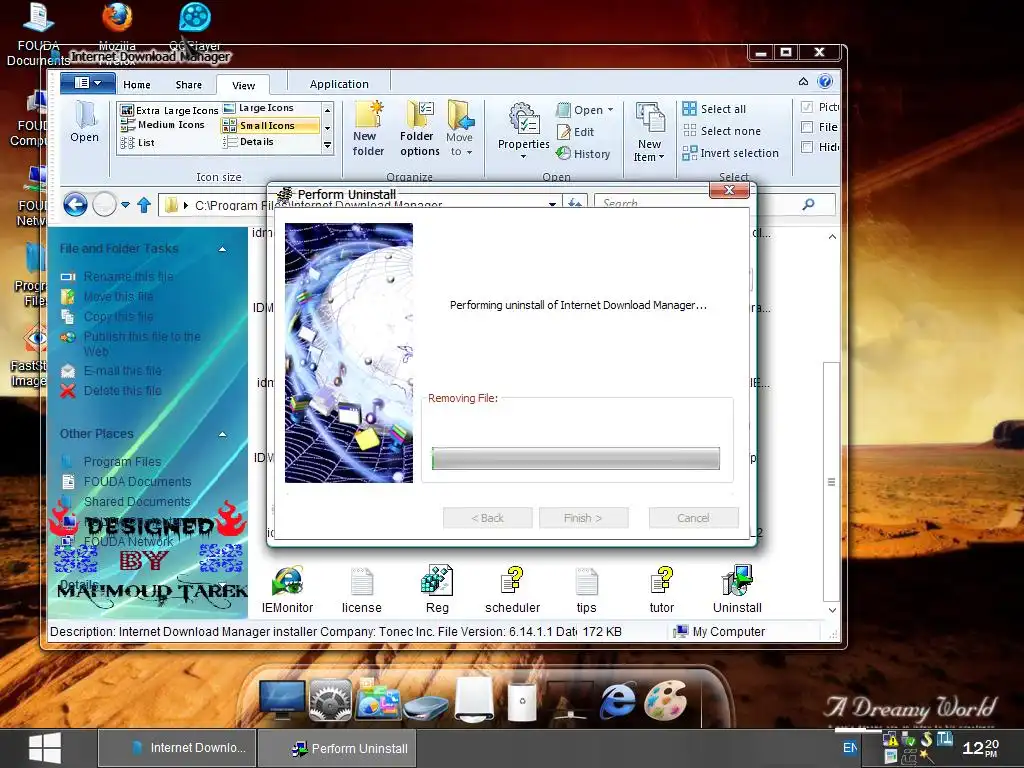Click the uninstall progress bar
Image resolution: width=1024 pixels, height=768 pixels.
click(575, 458)
